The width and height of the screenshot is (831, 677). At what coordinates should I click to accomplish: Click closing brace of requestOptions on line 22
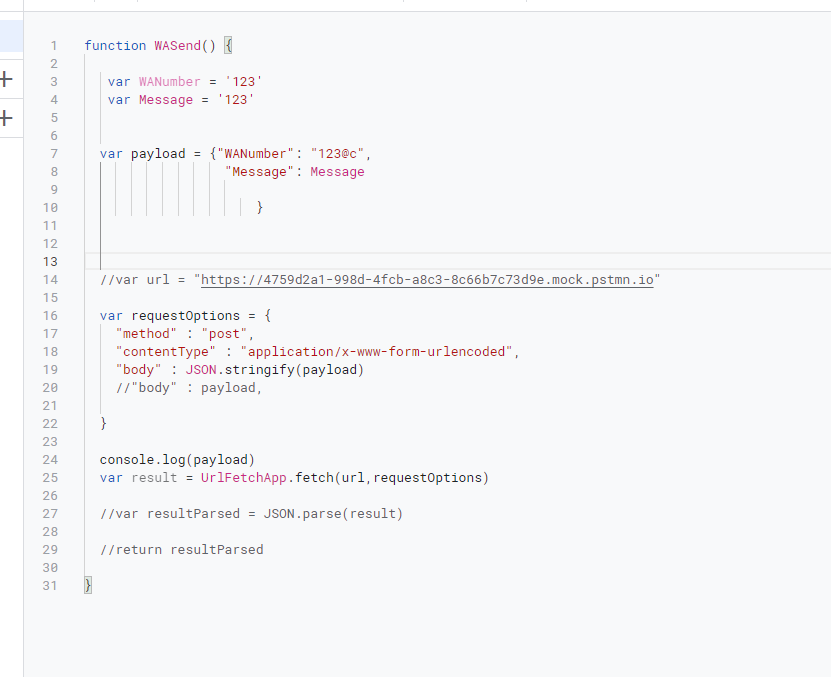click(x=103, y=423)
